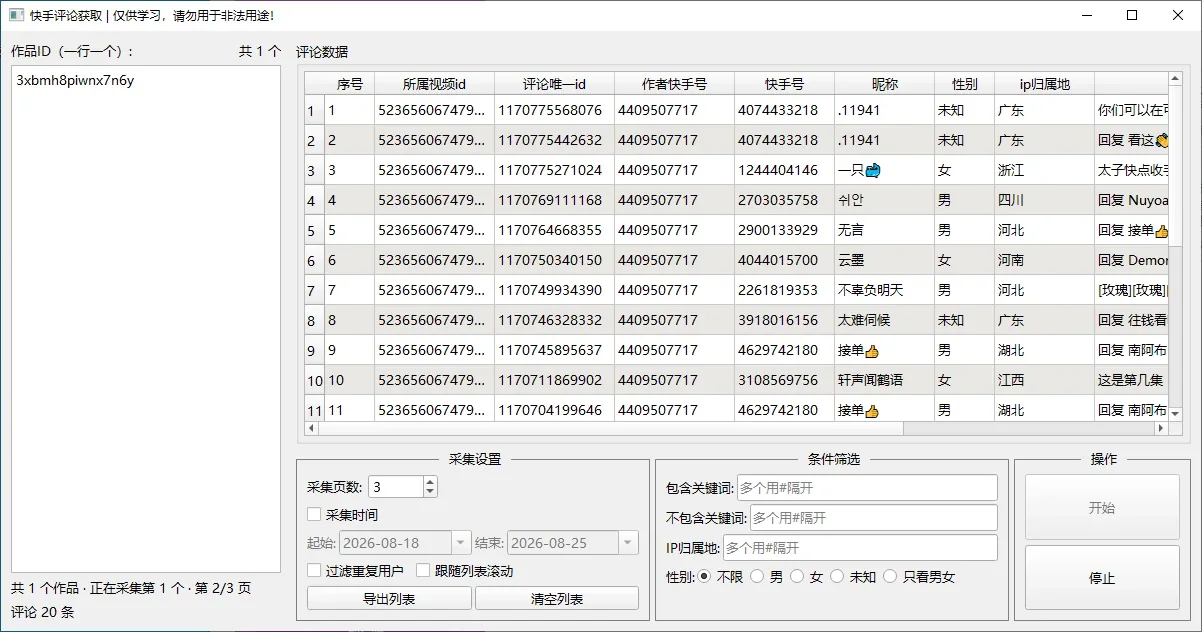Click the comment cell 这是第几集
The image size is (1202, 632).
[1131, 380]
